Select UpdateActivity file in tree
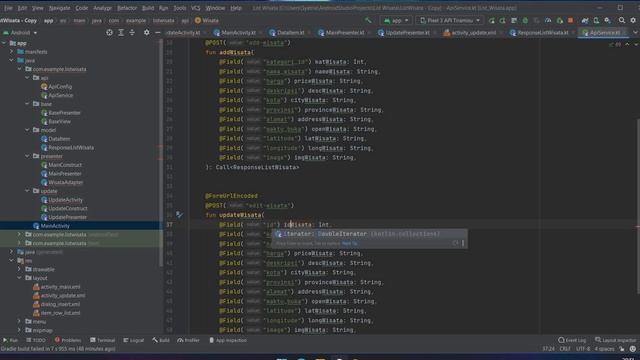Image resolution: width=640 pixels, height=360 pixels. coord(62,200)
